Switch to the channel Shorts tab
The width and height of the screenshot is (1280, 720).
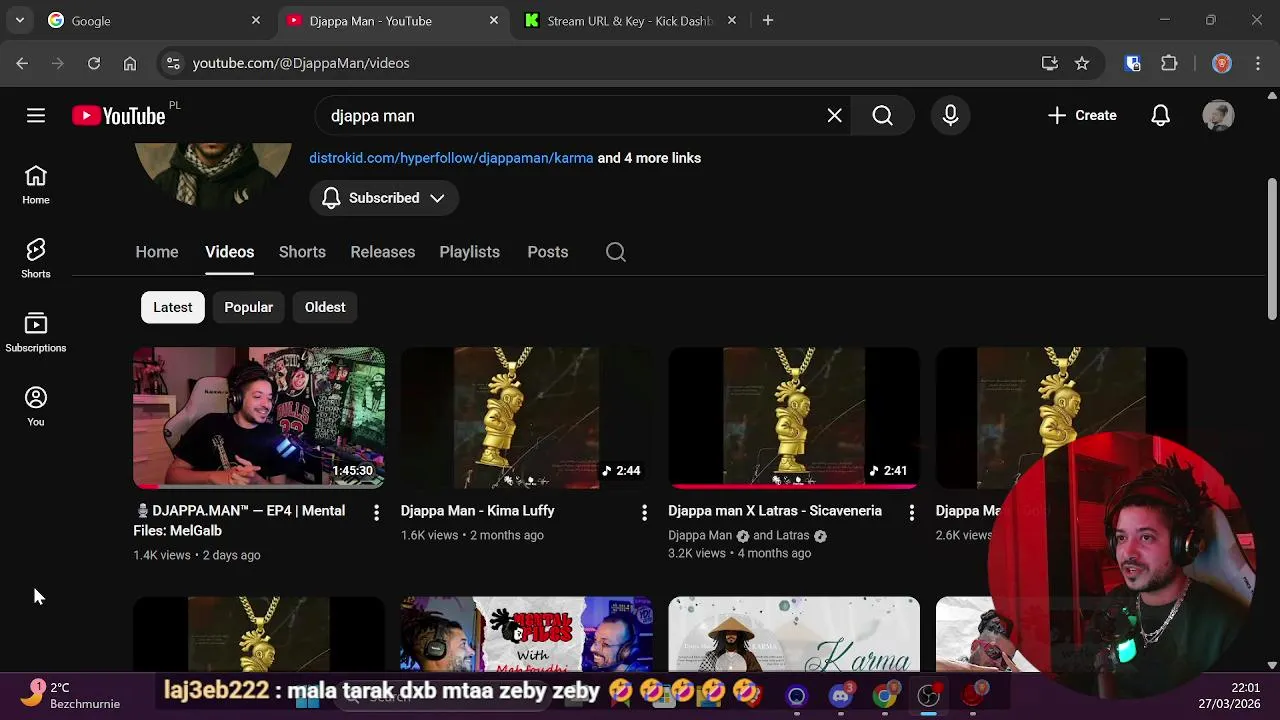[x=302, y=252]
